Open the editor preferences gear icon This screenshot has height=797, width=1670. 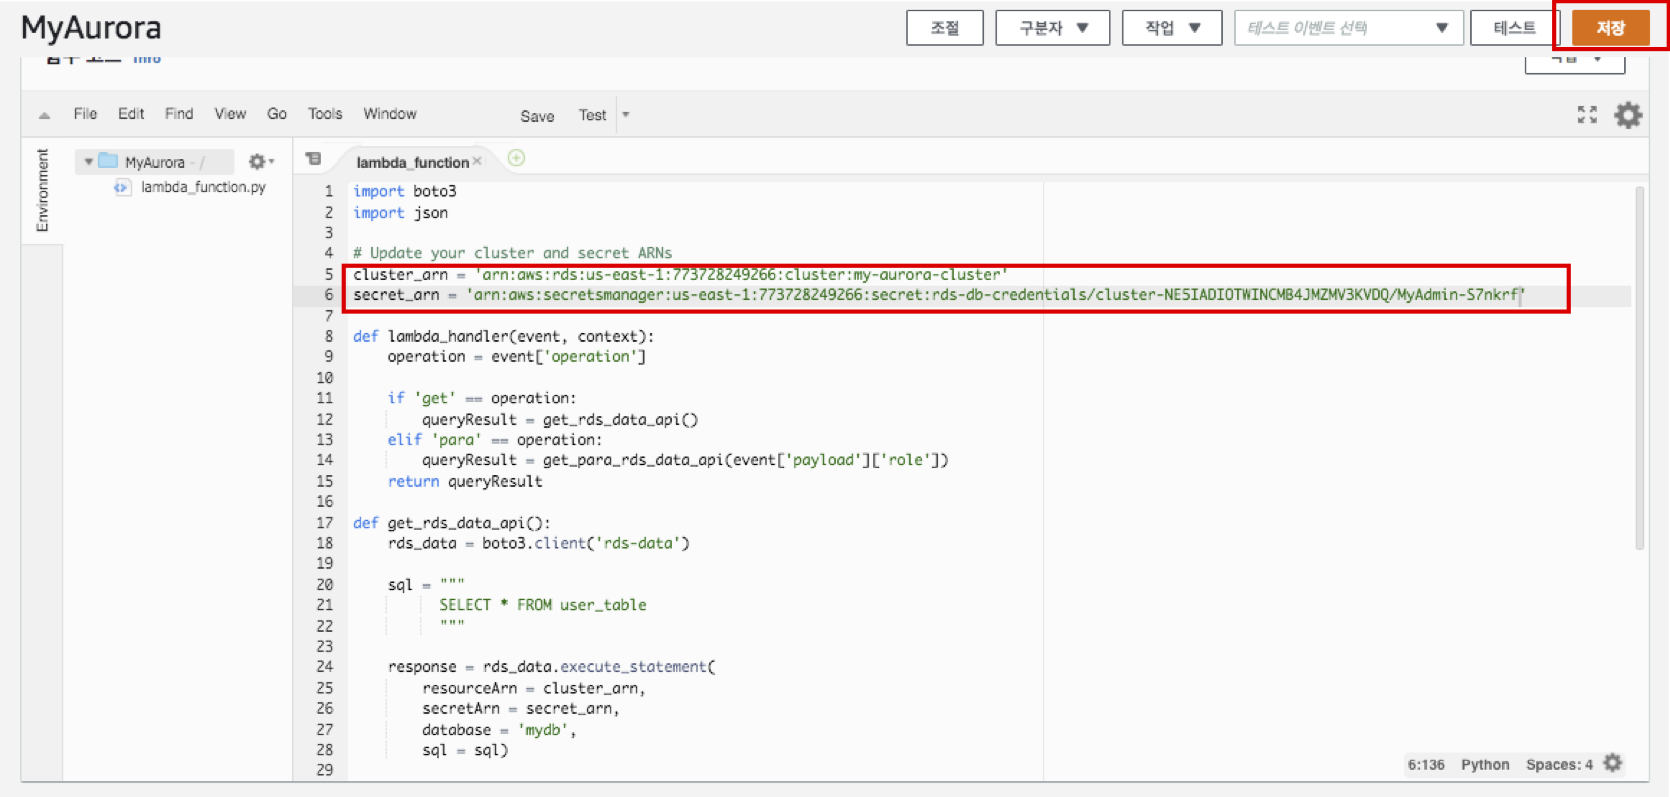point(1627,115)
